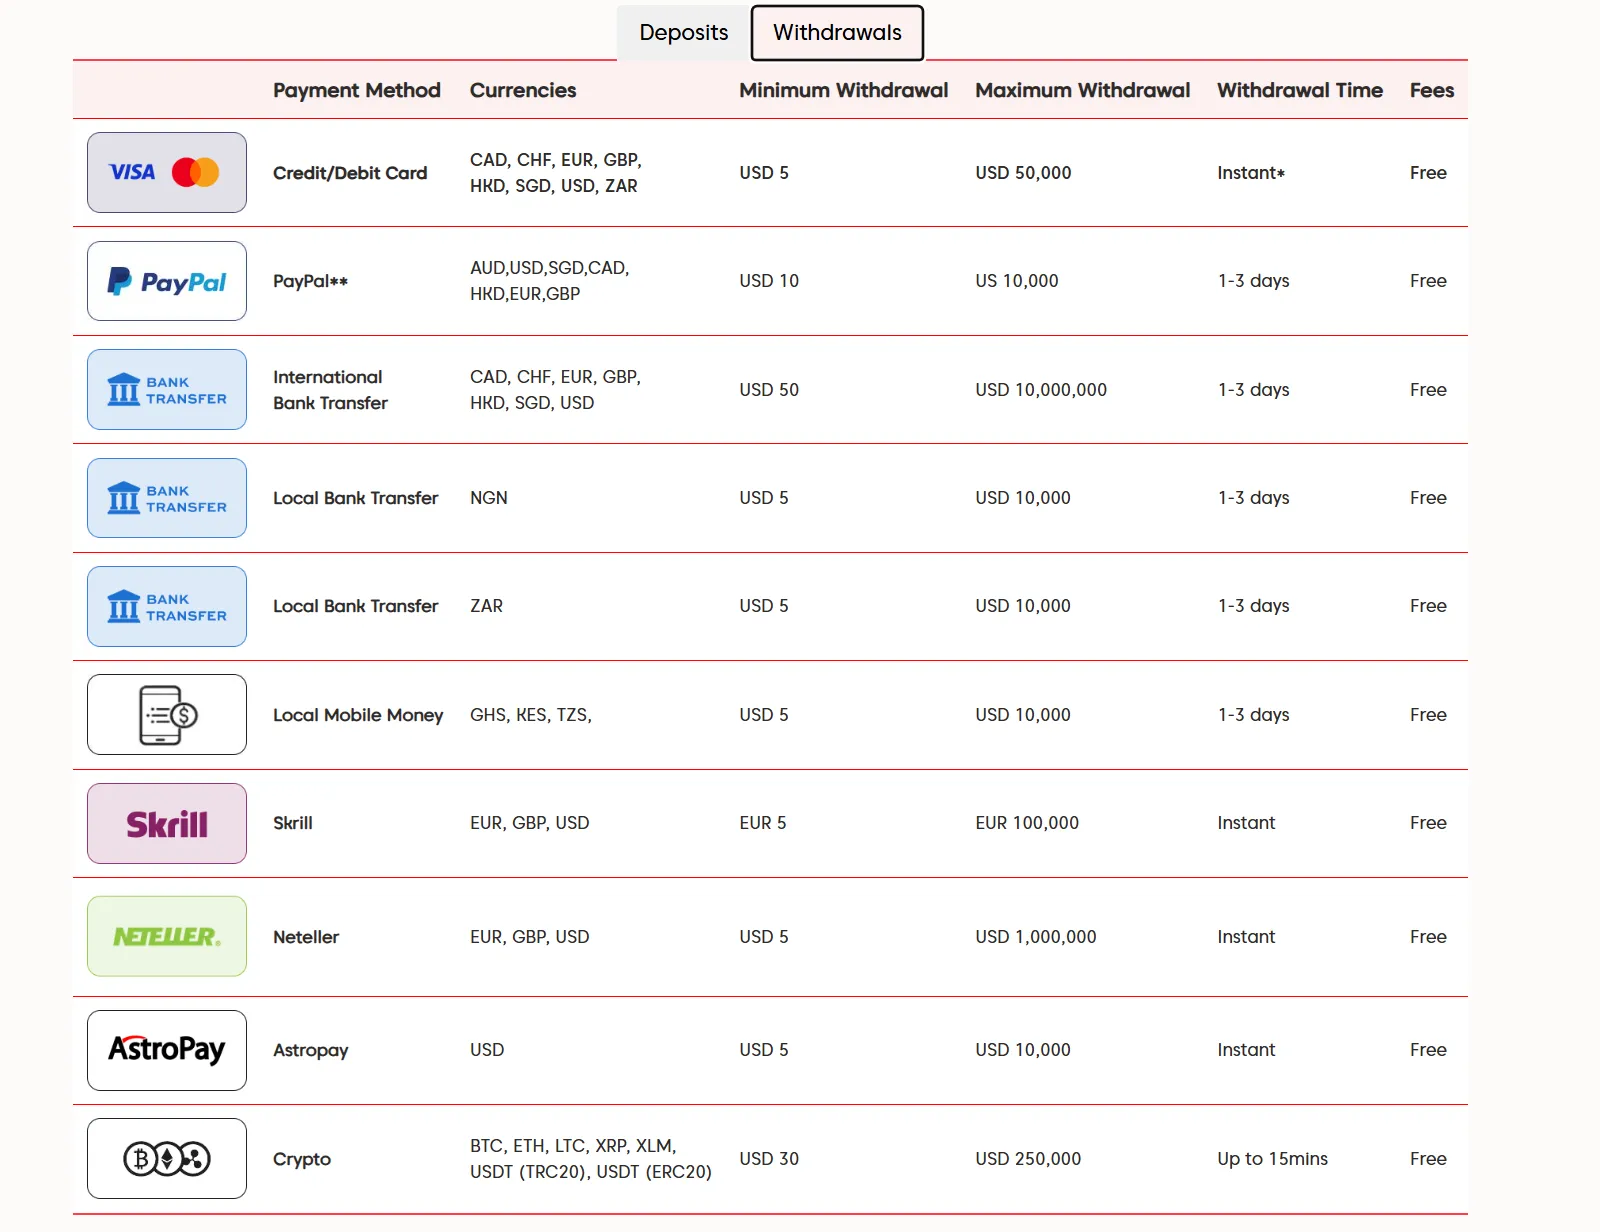This screenshot has width=1600, height=1232.
Task: Click the Astropay maximum USD 10,000
Action: [x=1023, y=1050]
